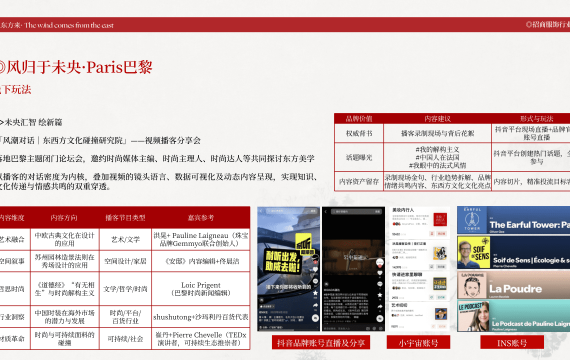Click The Earful Tower podcast banner

pos(513,220)
